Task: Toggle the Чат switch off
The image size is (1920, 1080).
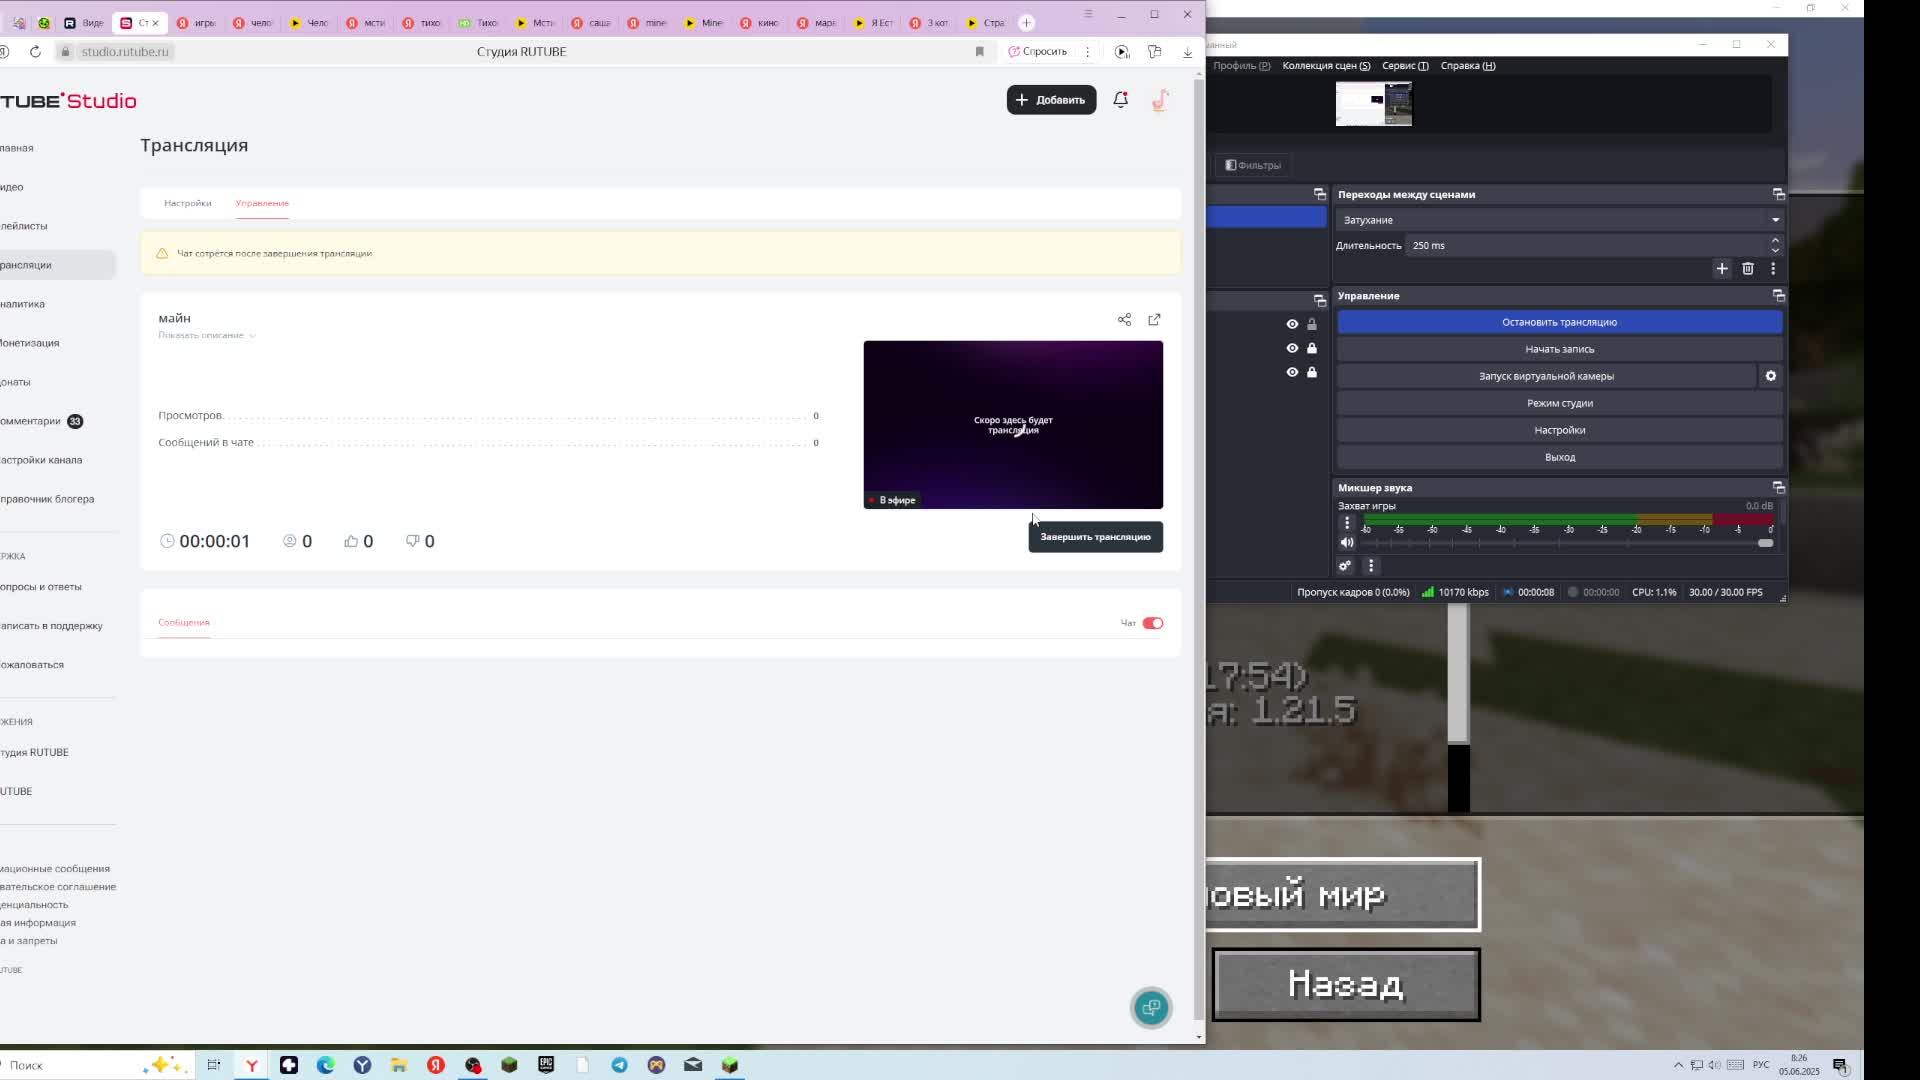Action: 1152,623
